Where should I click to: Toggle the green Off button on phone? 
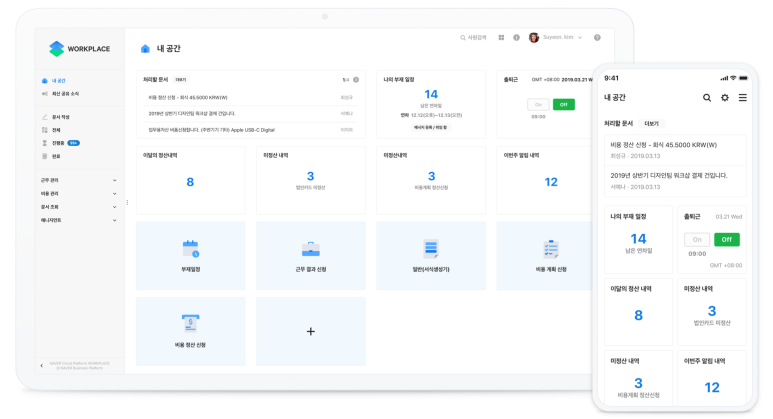click(x=727, y=240)
